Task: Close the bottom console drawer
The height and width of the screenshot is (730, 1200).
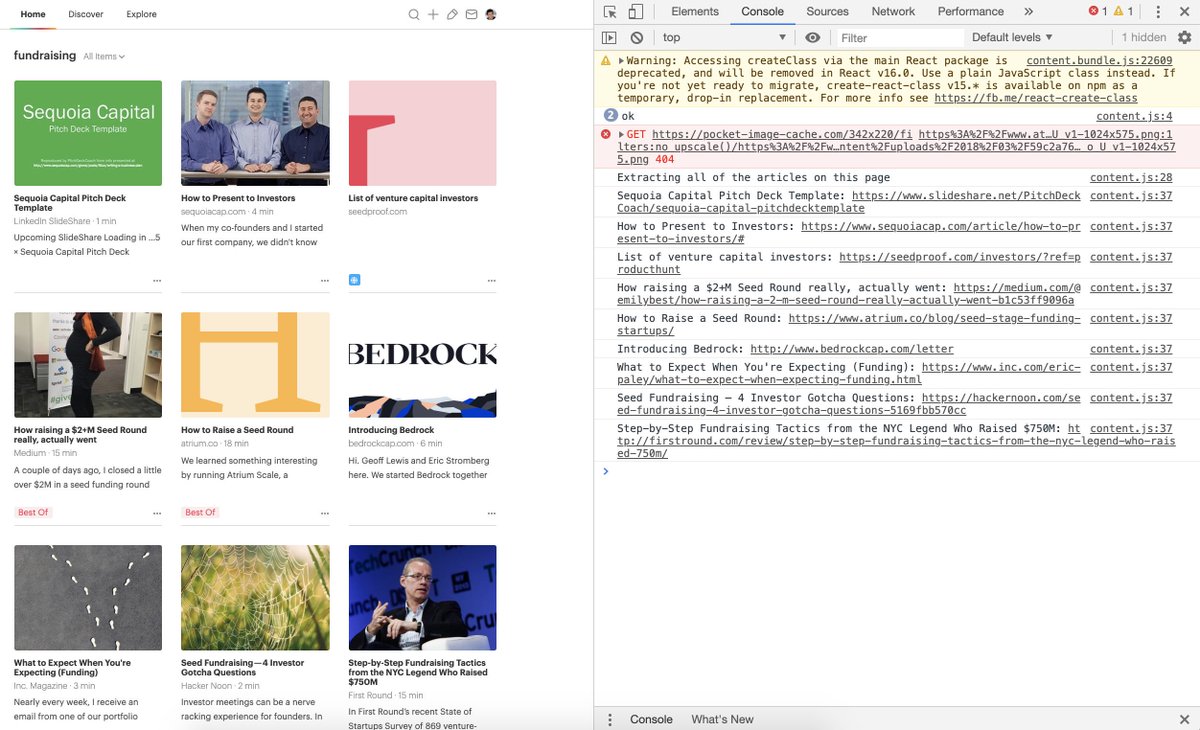Action: coord(1184,719)
